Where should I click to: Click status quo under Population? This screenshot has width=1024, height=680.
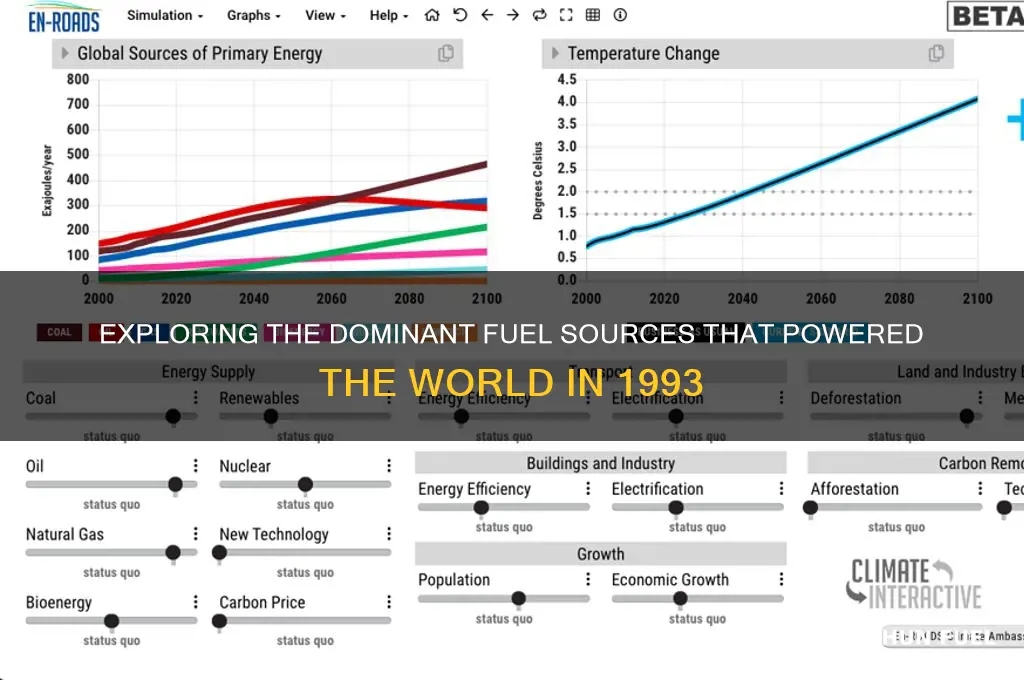click(504, 618)
